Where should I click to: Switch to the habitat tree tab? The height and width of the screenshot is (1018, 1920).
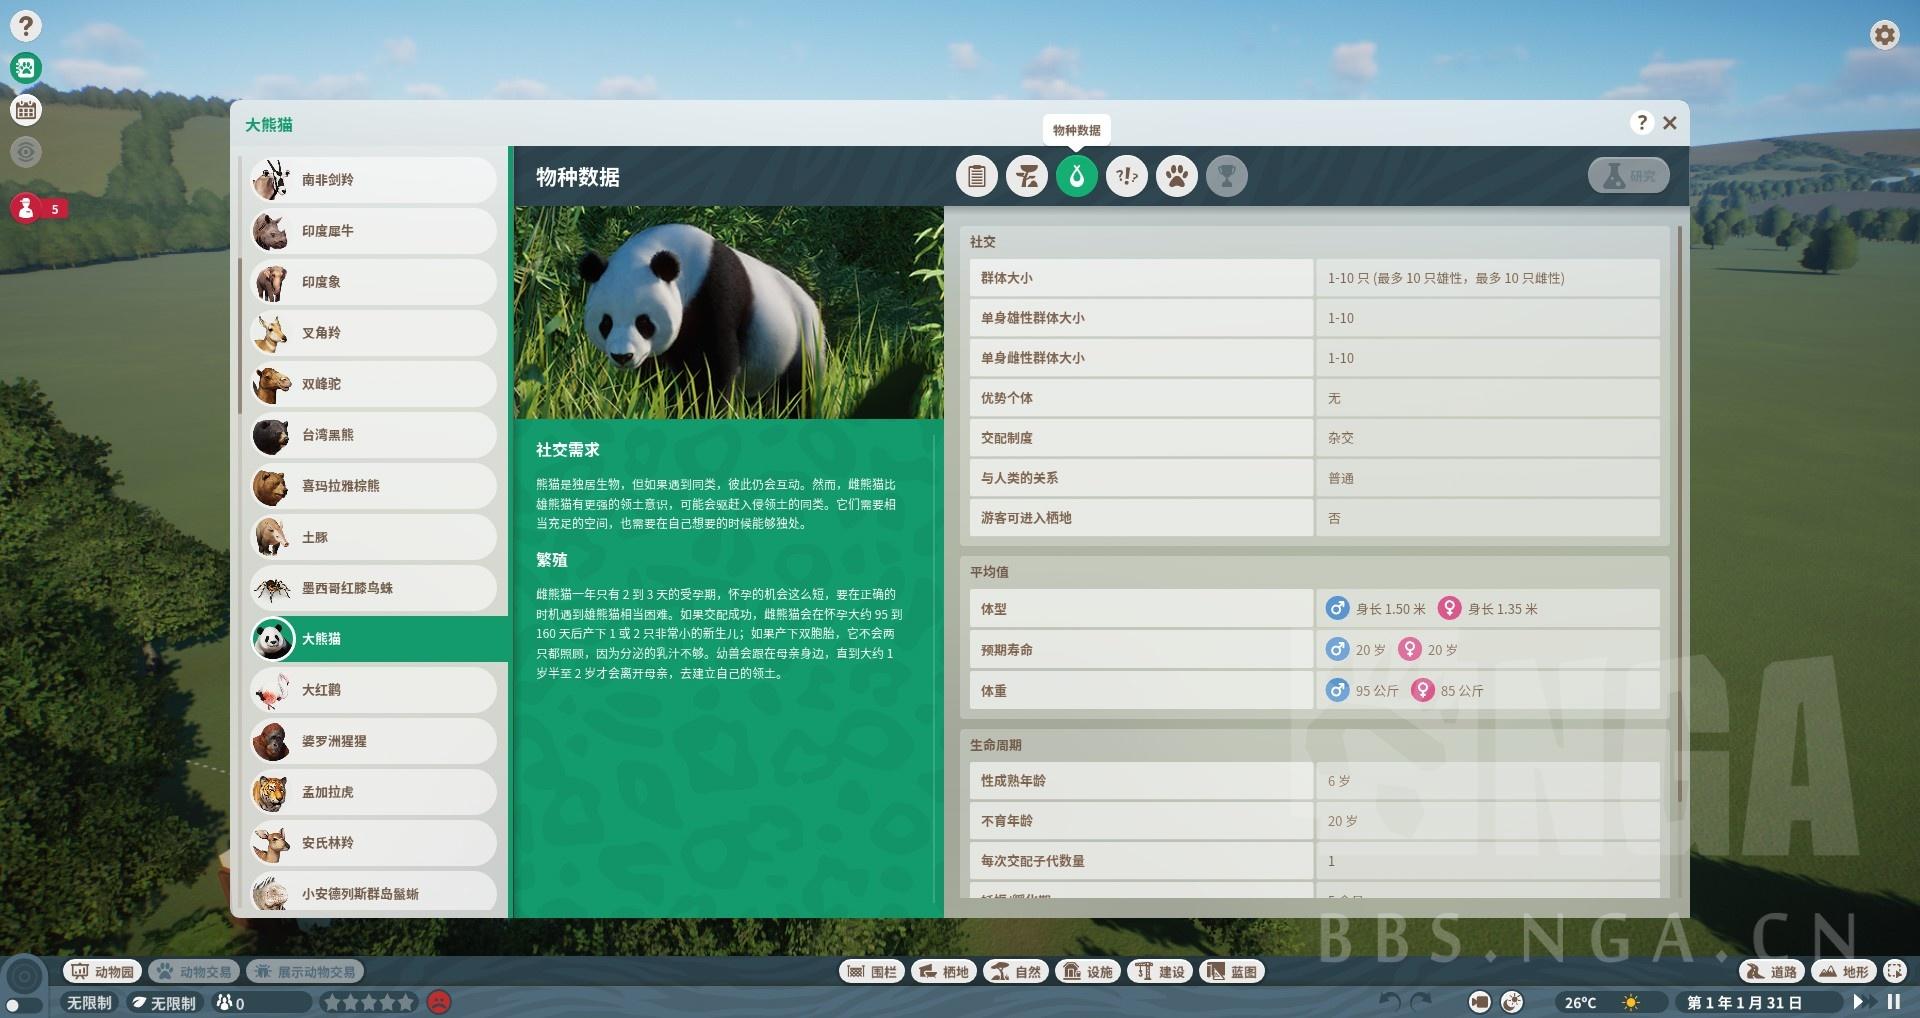pyautogui.click(x=1027, y=177)
